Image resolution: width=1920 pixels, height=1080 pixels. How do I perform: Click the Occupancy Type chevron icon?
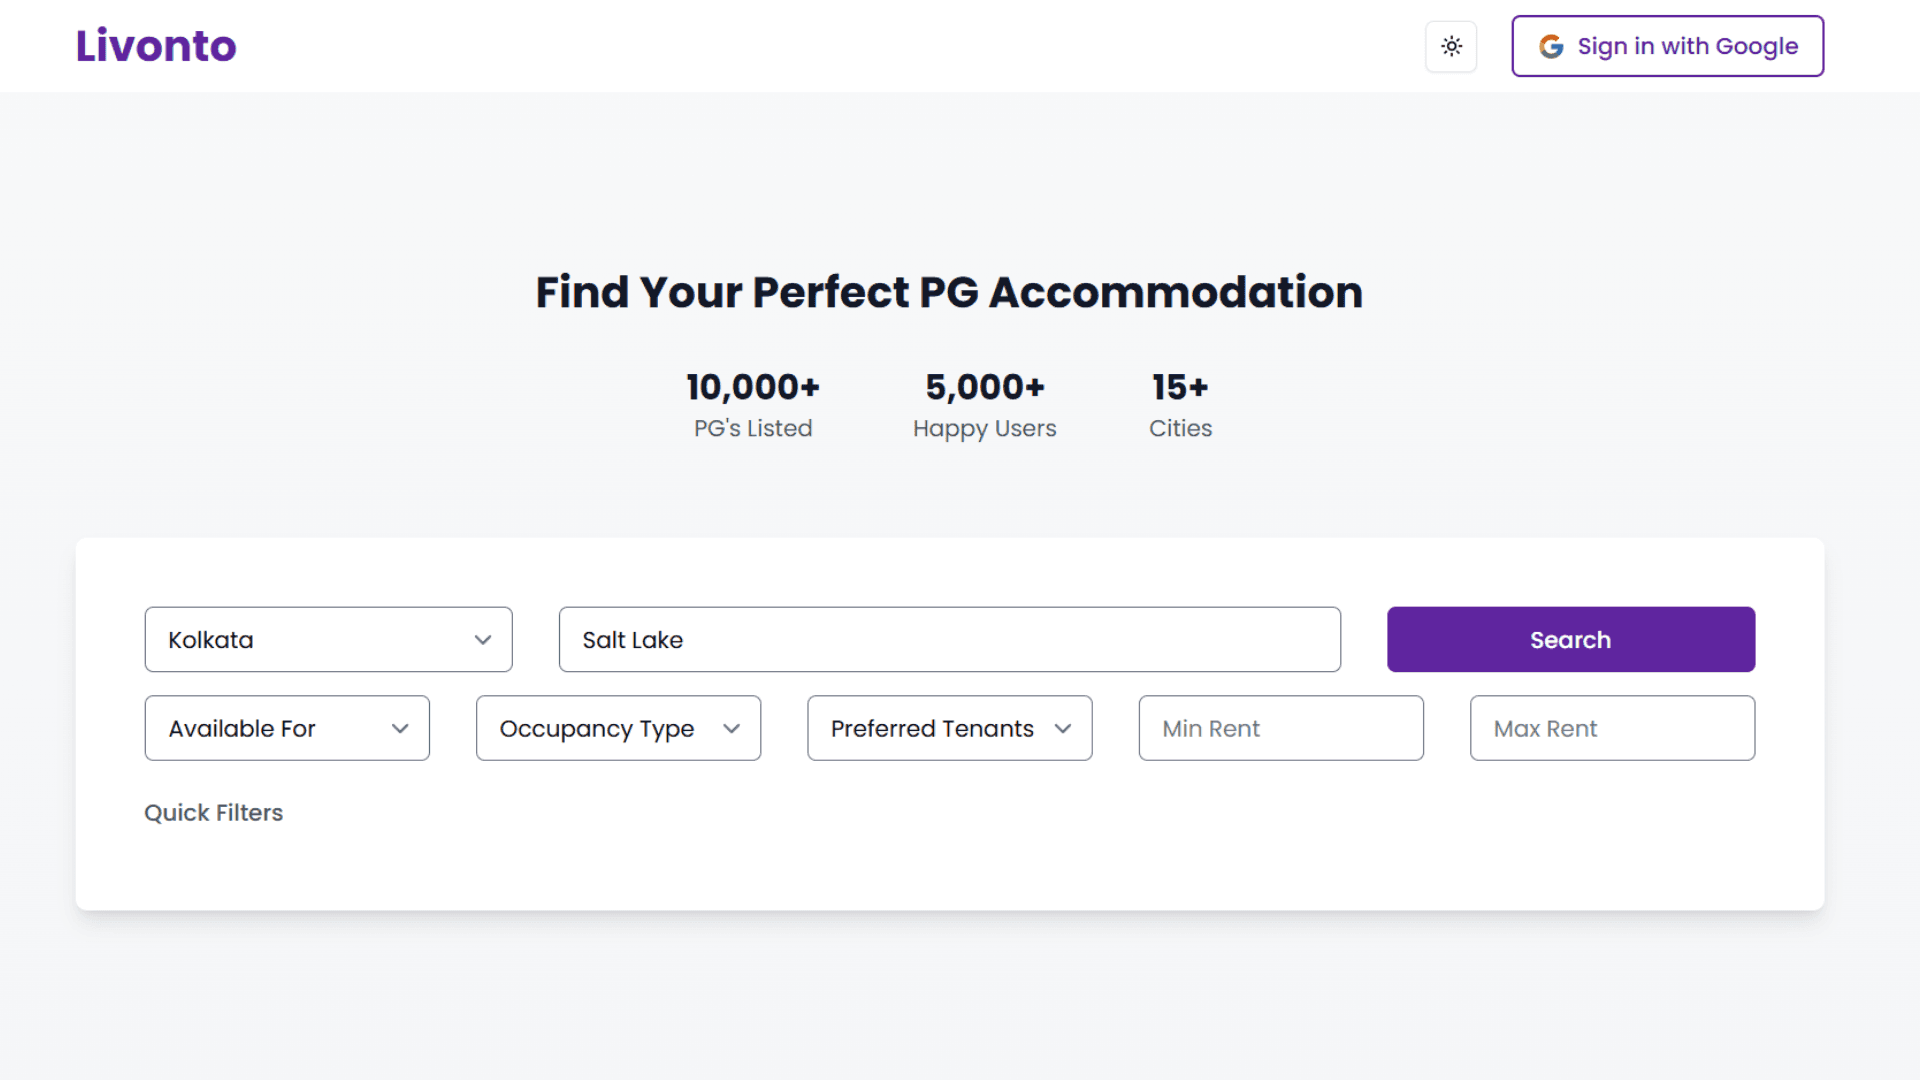(731, 729)
